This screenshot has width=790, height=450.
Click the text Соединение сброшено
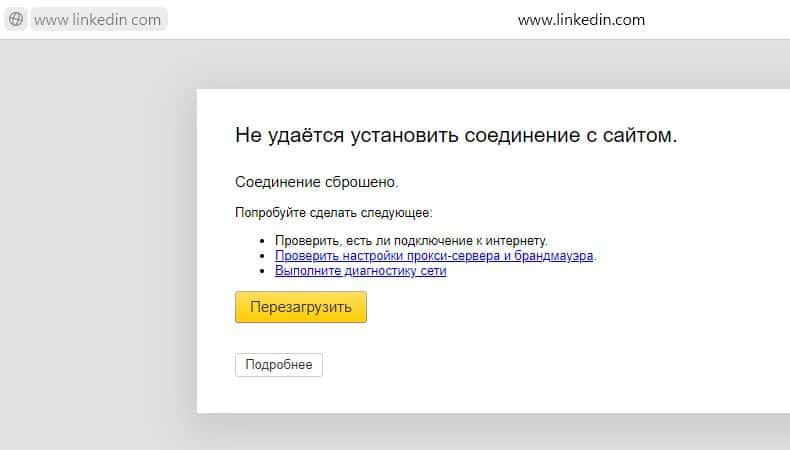tap(316, 182)
